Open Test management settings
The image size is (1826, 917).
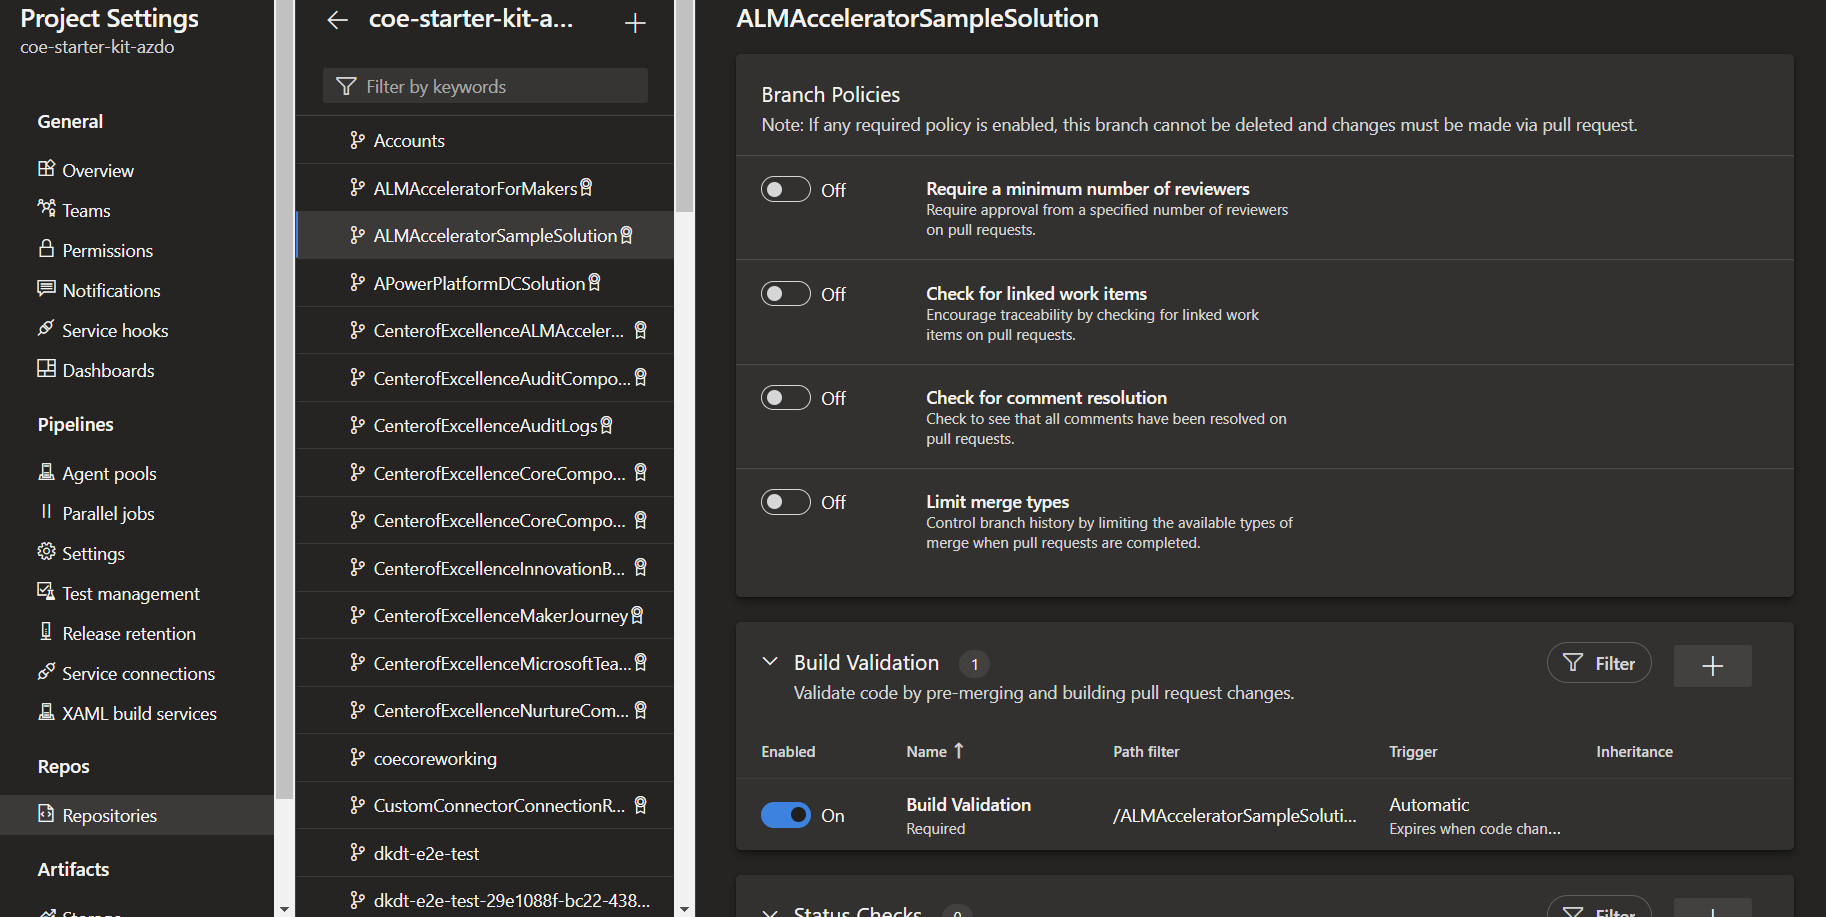point(130,593)
